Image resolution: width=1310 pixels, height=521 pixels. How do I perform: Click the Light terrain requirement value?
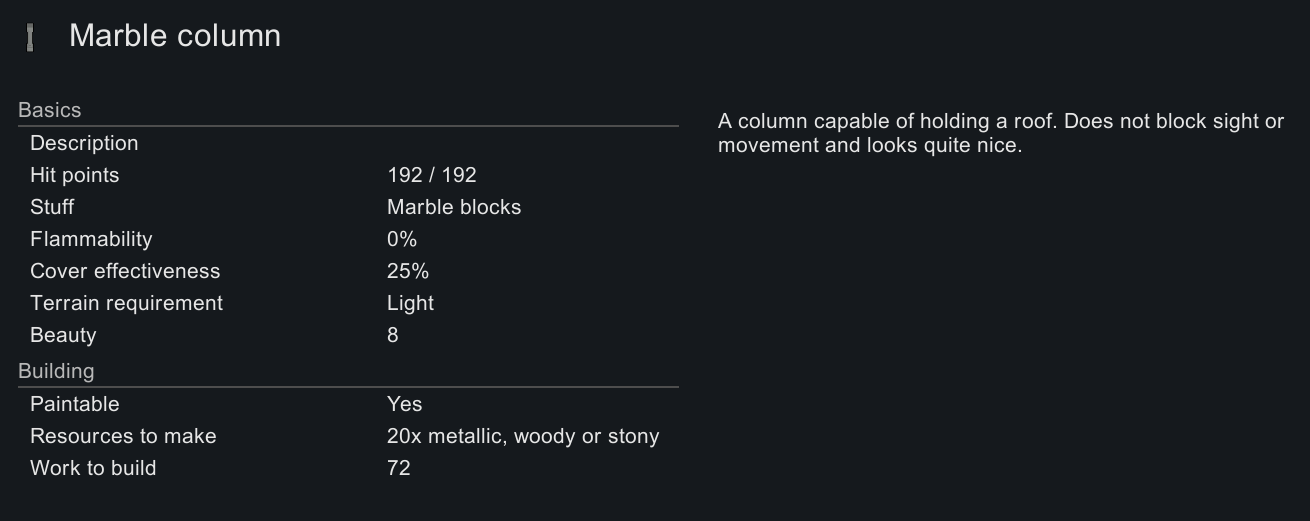(410, 303)
